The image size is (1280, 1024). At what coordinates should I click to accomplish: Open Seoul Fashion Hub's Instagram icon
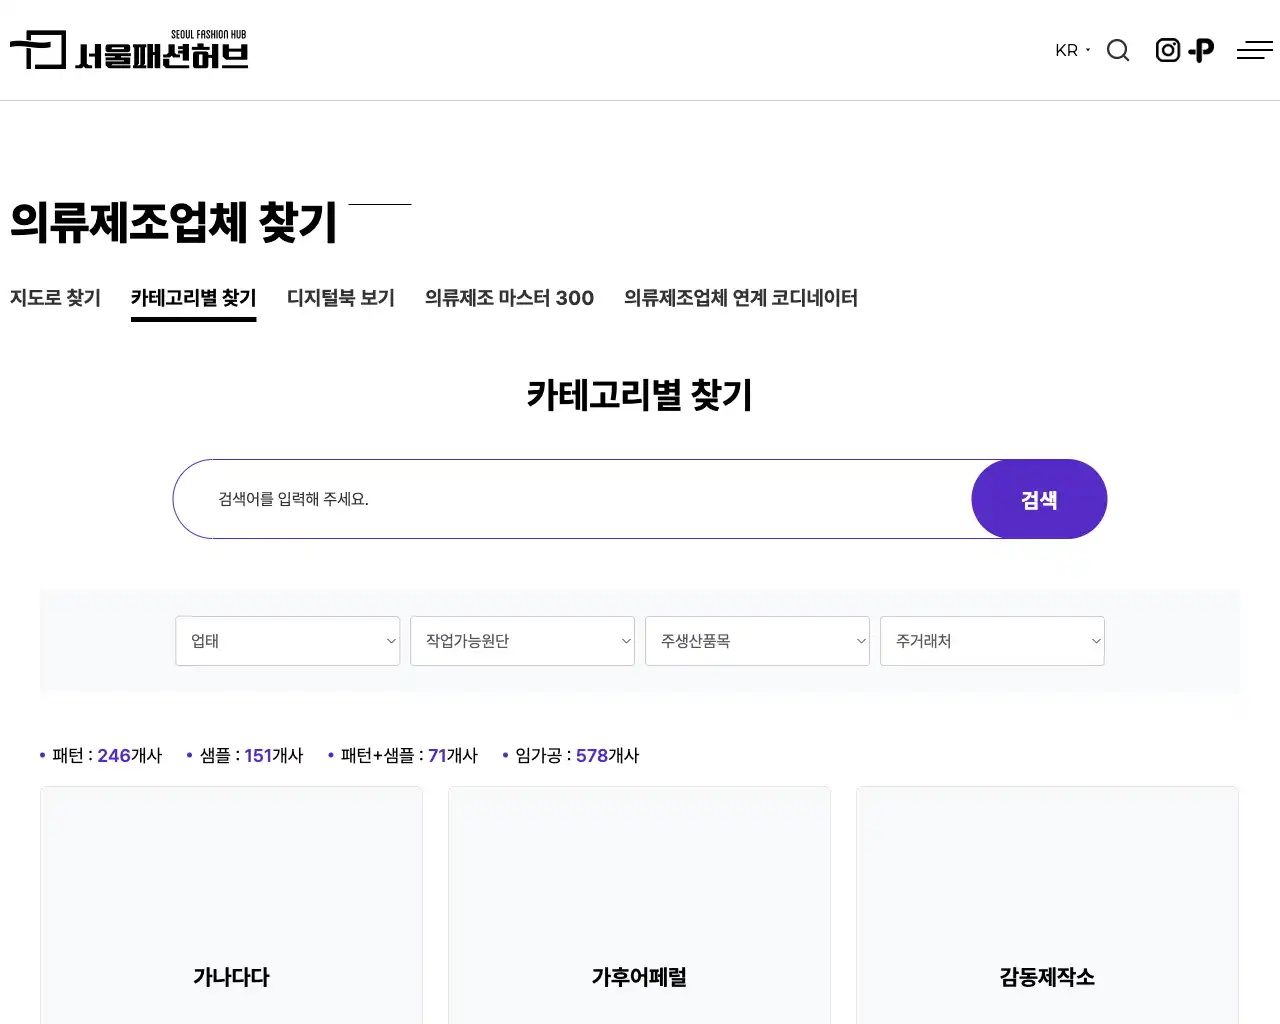1167,49
